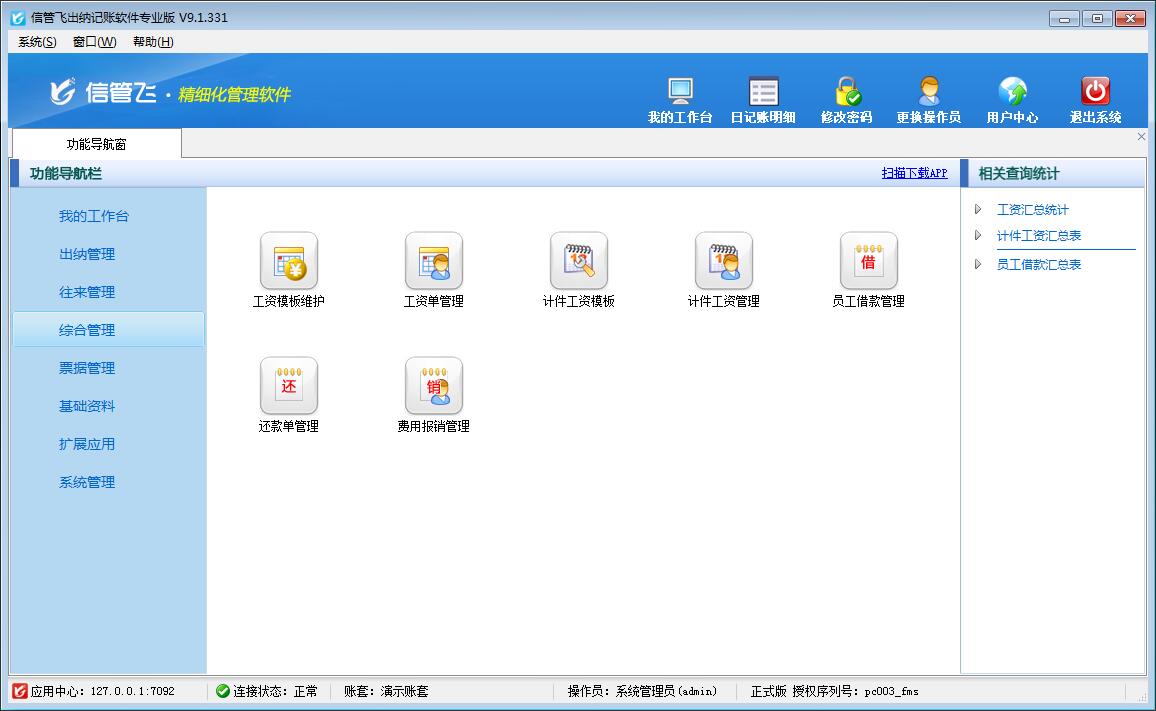
Task: Expand the 工资汇总统计 arrow
Action: pos(978,210)
